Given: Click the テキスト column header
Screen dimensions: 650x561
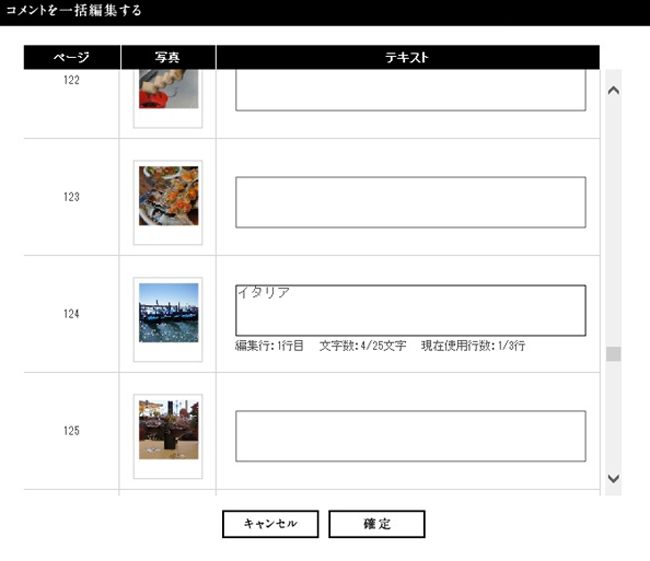Looking at the screenshot, I should tap(408, 57).
